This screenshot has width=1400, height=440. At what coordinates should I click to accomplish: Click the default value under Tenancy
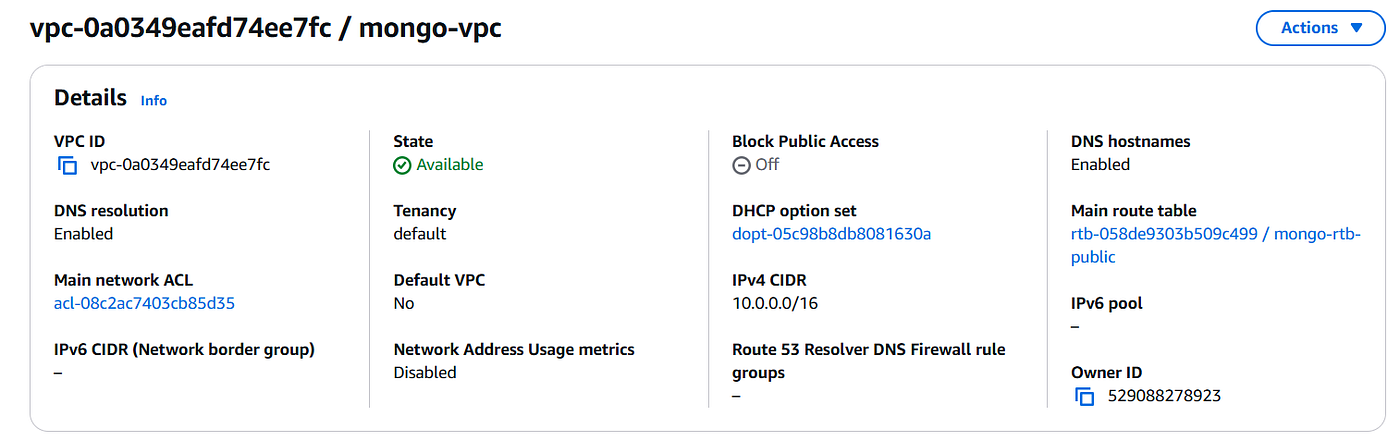[420, 234]
